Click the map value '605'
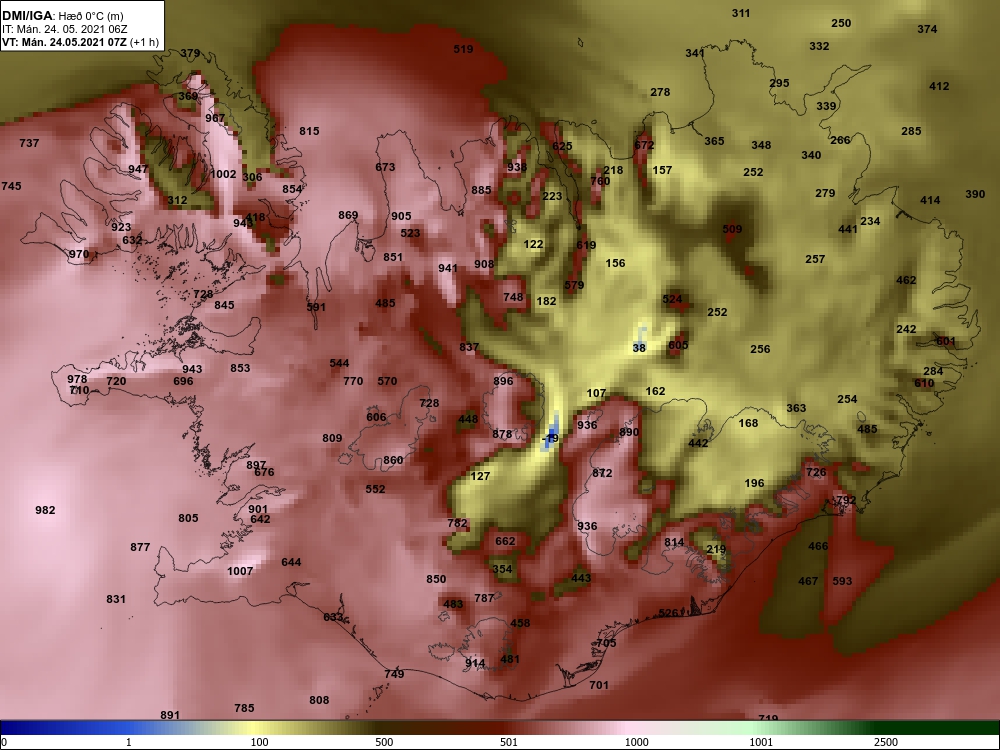1000x750 pixels. [x=679, y=345]
